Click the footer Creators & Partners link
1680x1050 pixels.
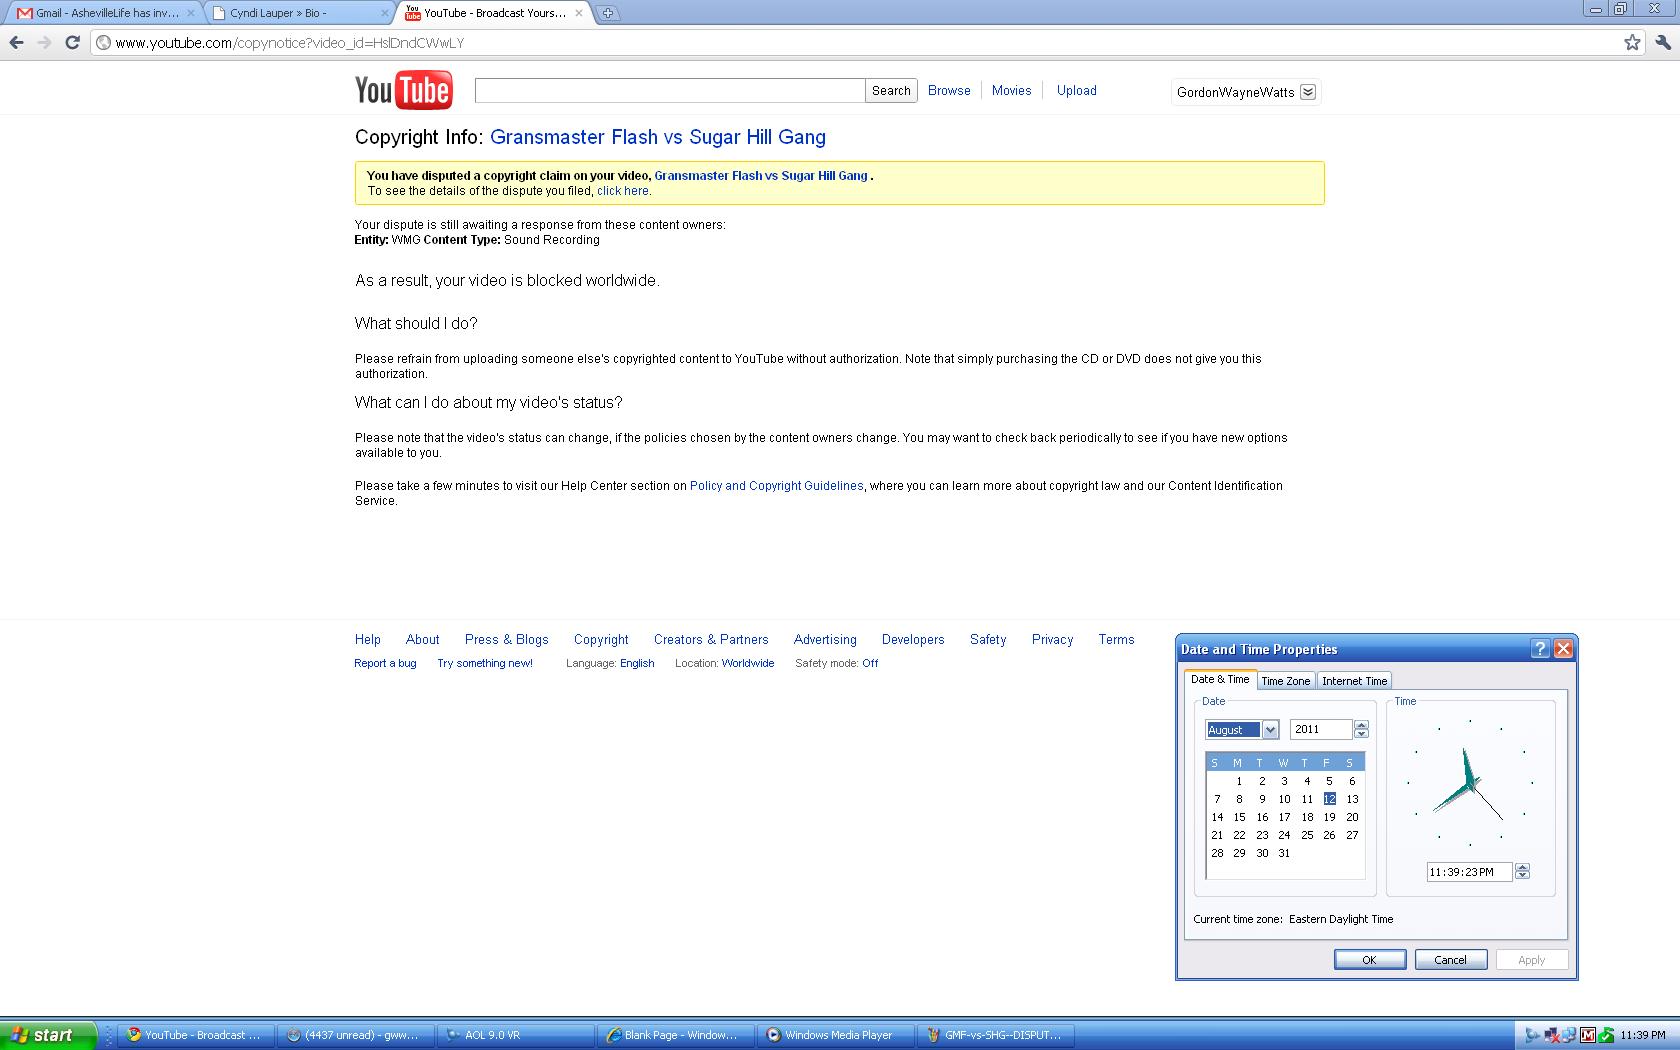(x=711, y=640)
